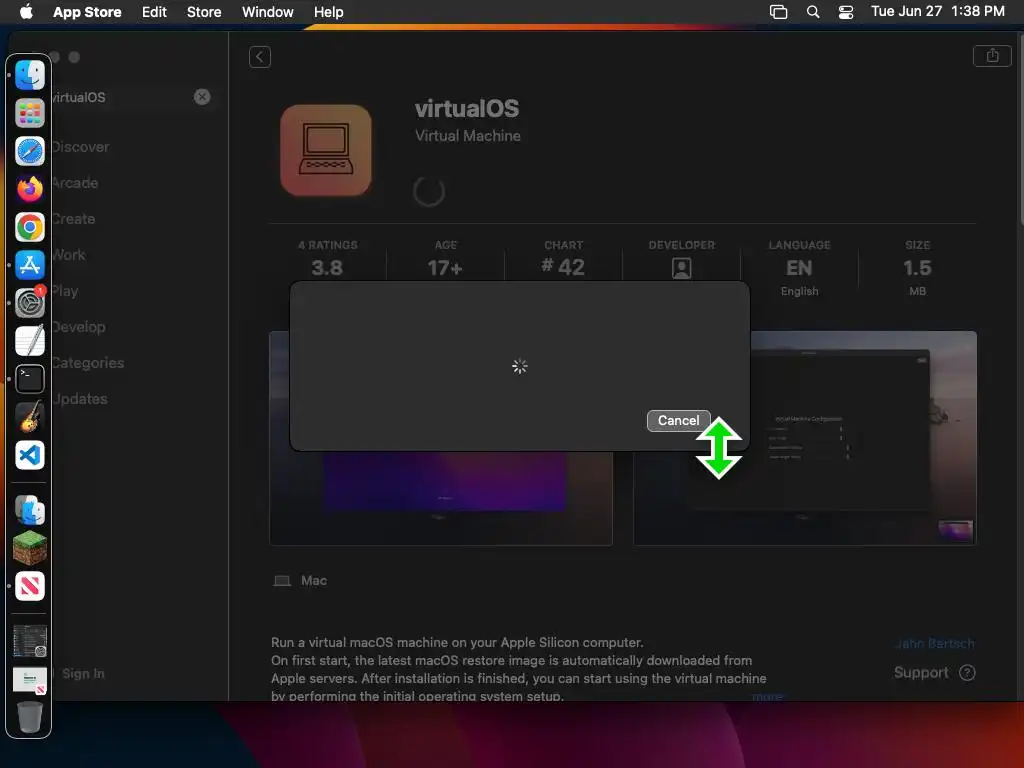
Task: Open News app from the Dock
Action: pyautogui.click(x=30, y=586)
